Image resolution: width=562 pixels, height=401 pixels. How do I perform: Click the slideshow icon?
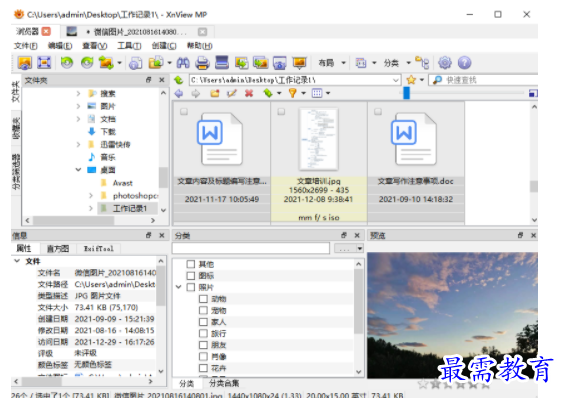[300, 63]
